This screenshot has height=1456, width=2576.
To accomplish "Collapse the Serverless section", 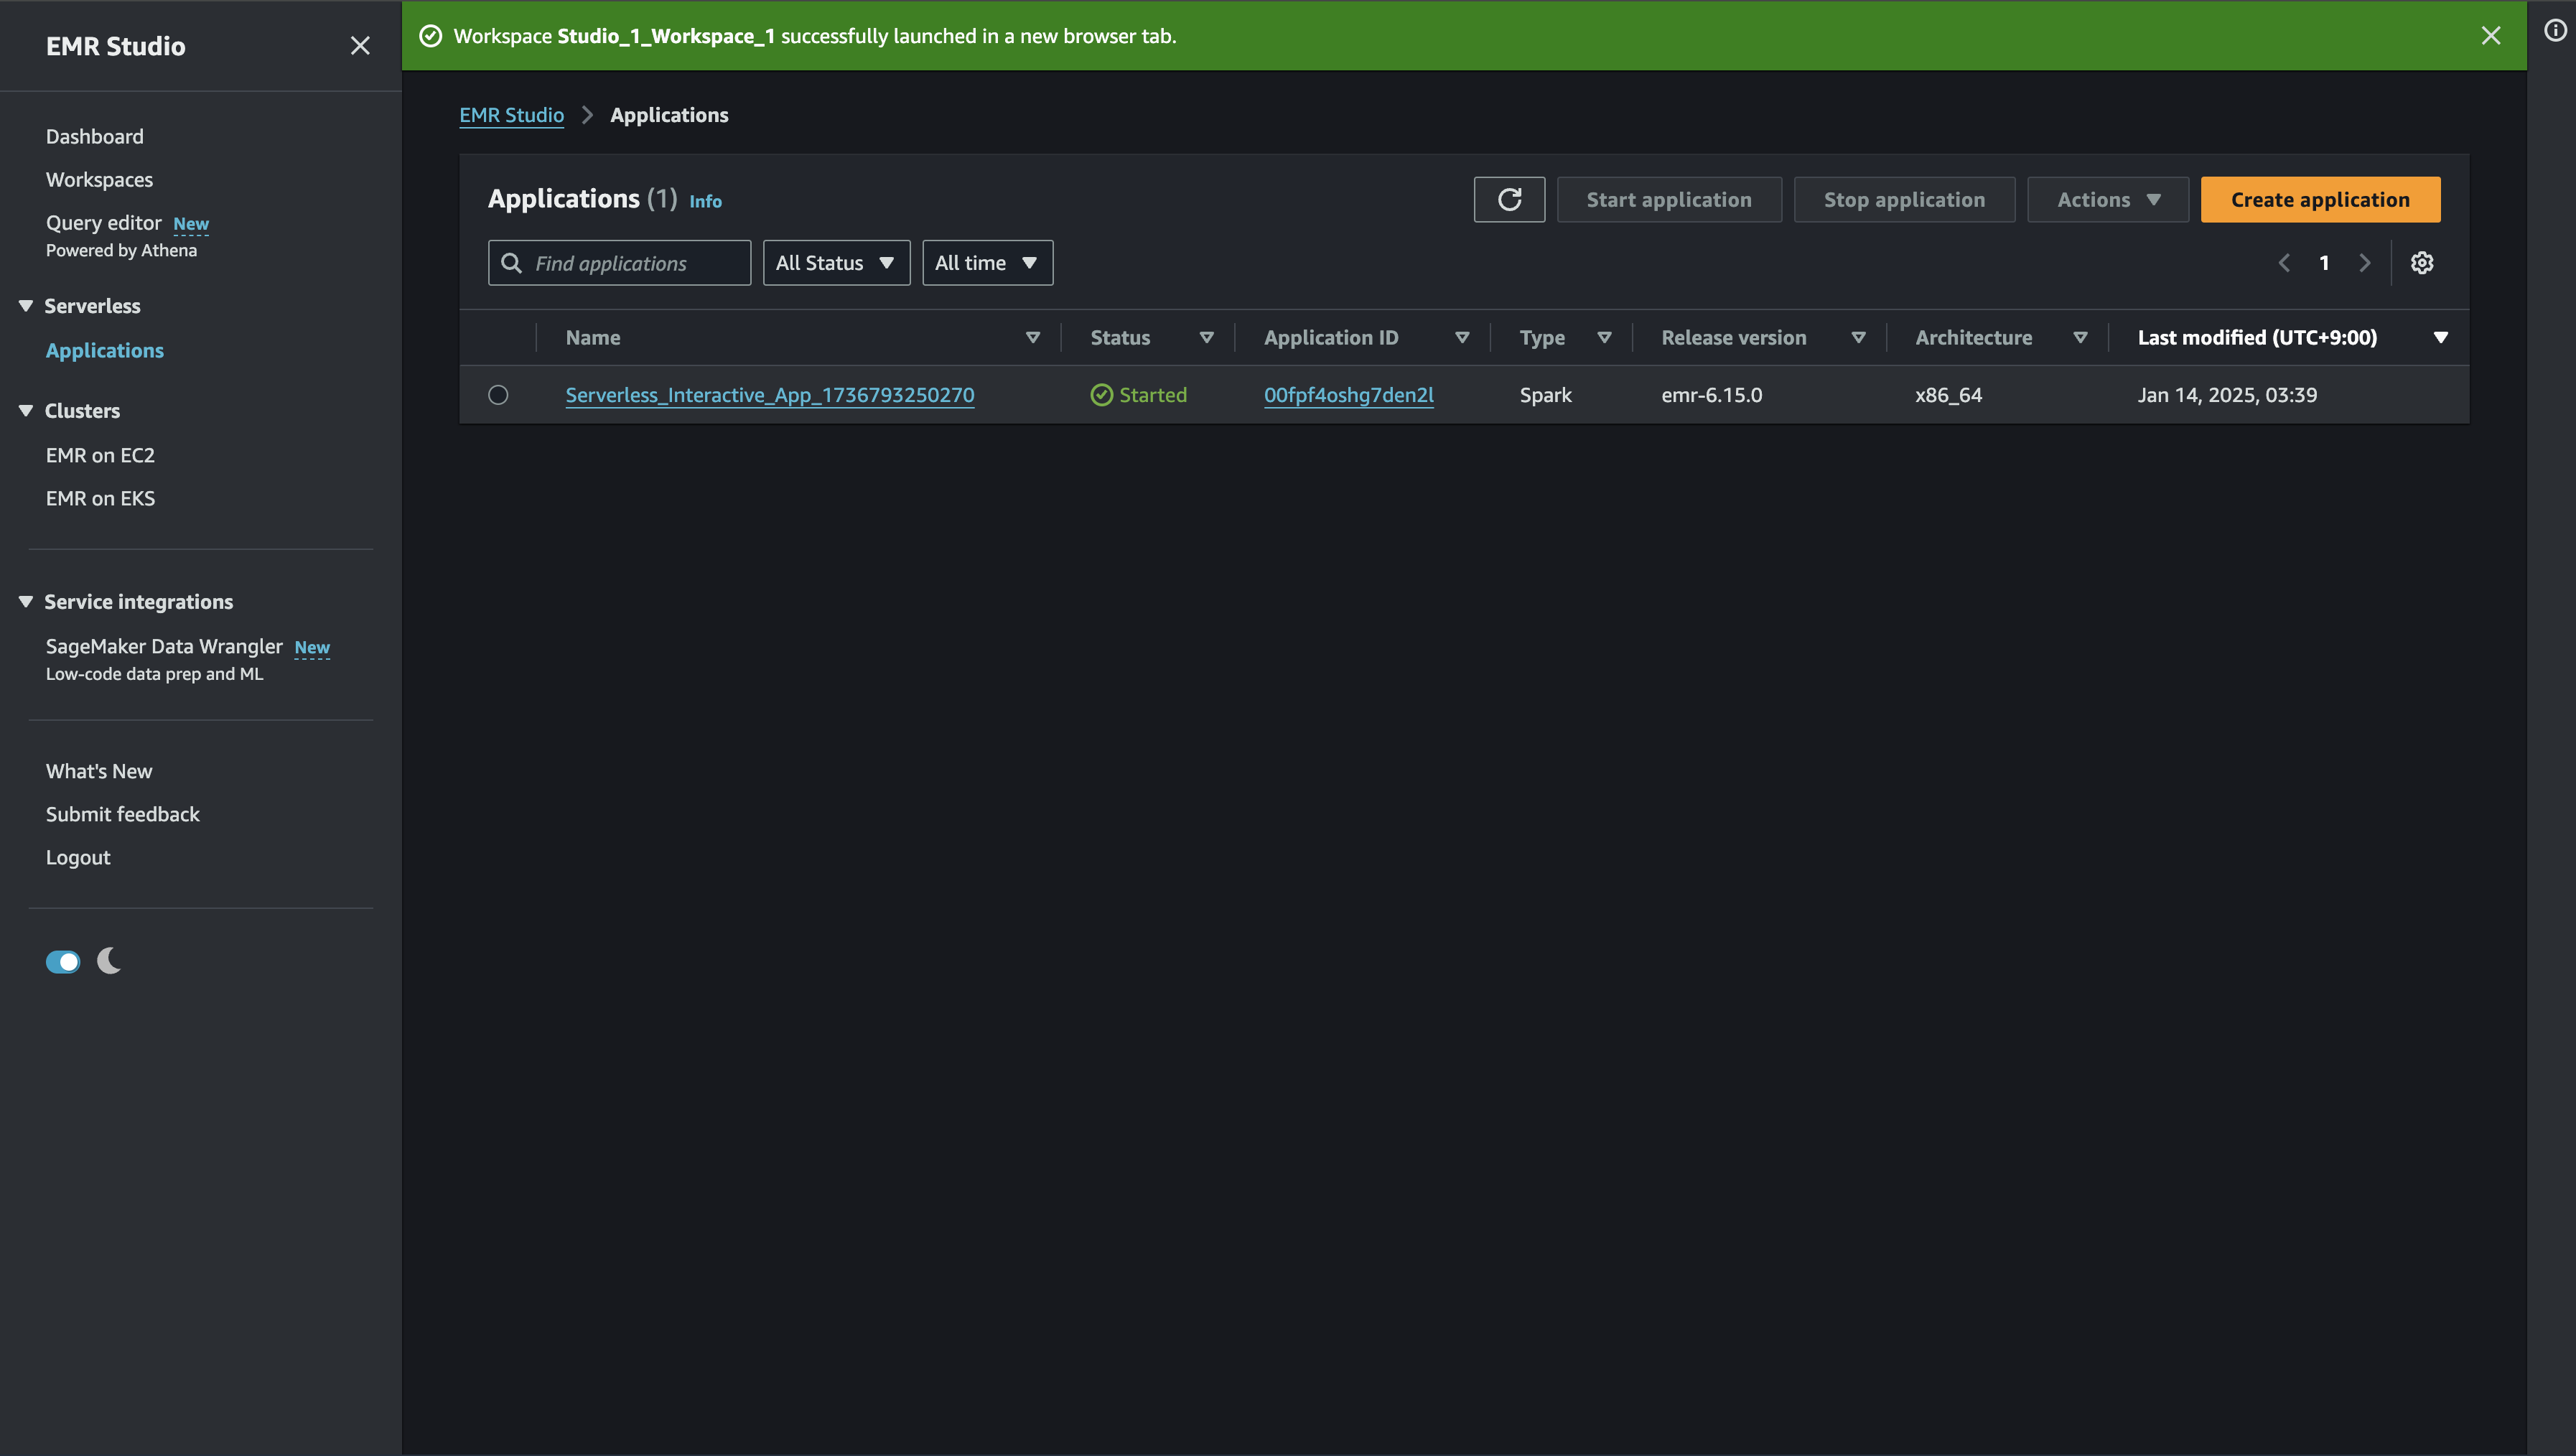I will point(26,306).
